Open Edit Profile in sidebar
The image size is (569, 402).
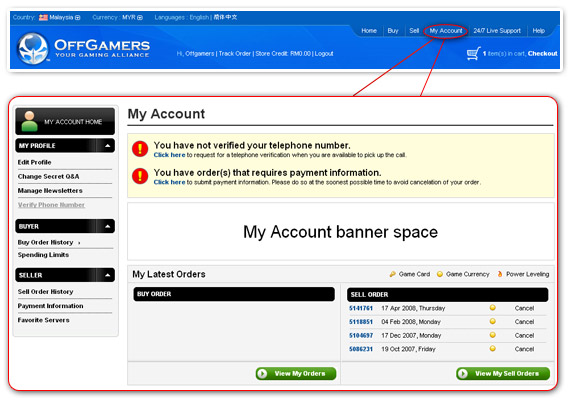(34, 162)
